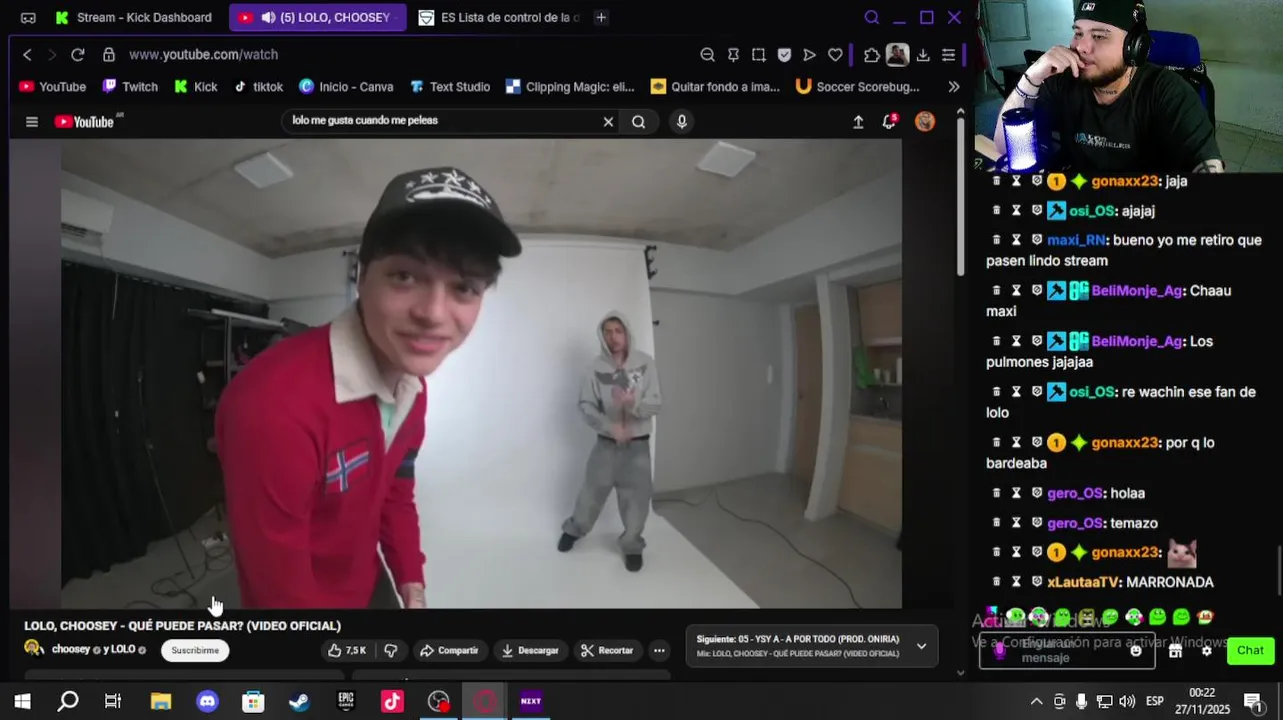Open Steam from the taskbar
This screenshot has height=720, width=1283.
tap(299, 701)
